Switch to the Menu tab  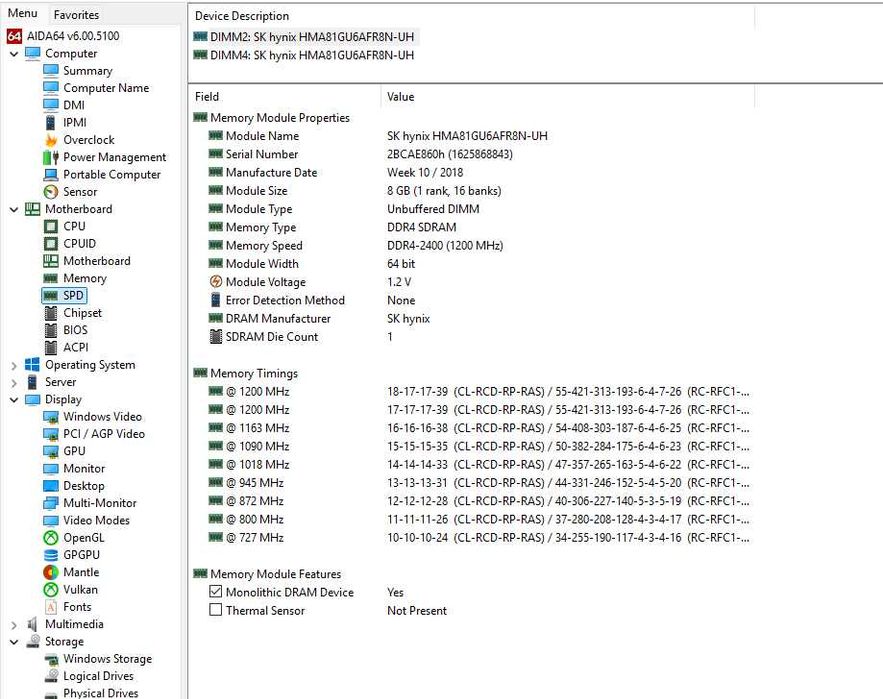23,14
